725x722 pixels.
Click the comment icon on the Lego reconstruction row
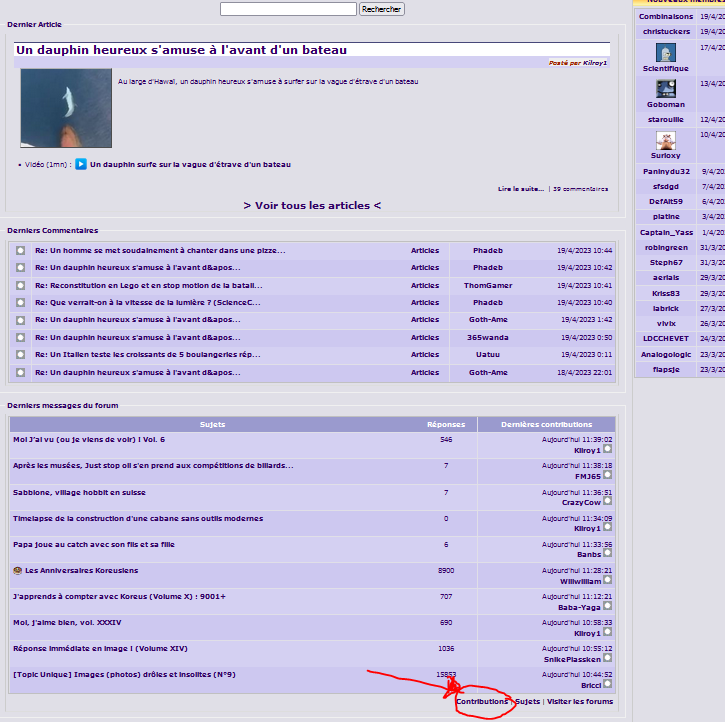(20, 285)
